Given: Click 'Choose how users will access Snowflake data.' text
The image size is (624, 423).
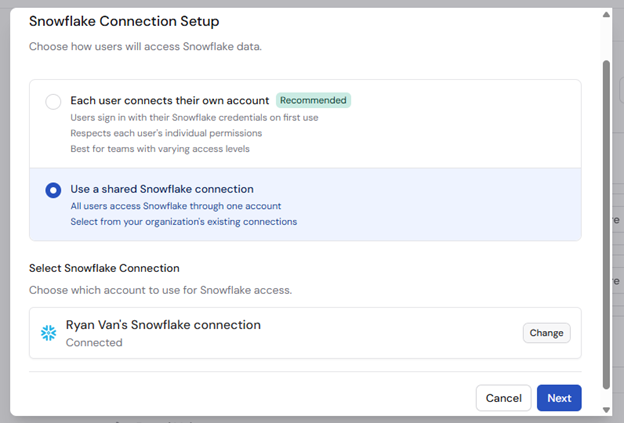Looking at the screenshot, I should [145, 47].
